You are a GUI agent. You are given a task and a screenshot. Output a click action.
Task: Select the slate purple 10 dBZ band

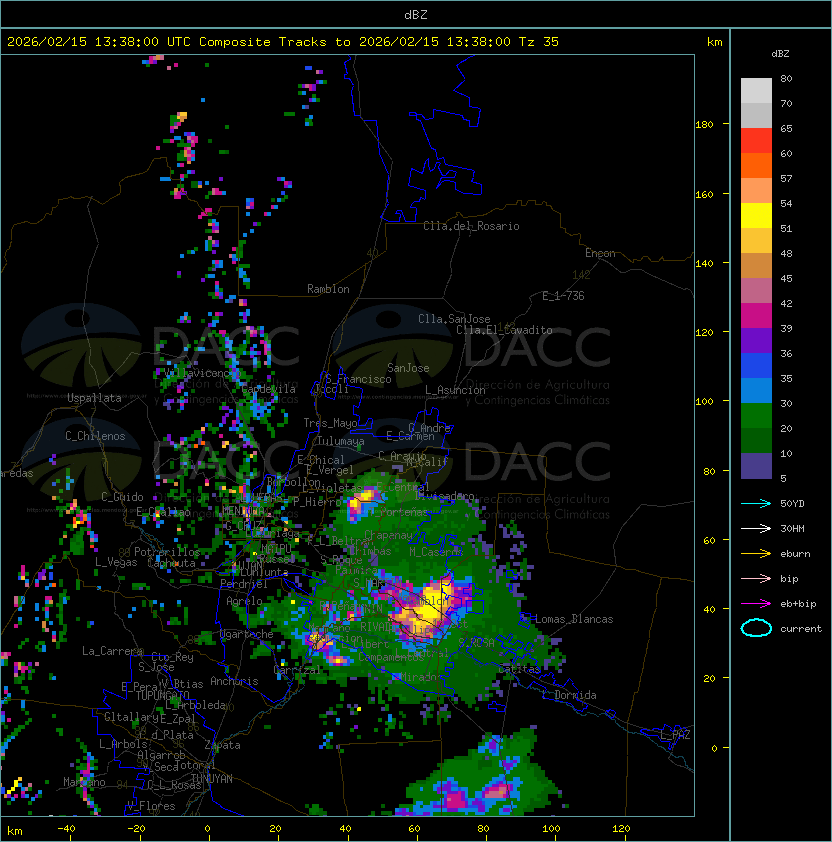[756, 466]
